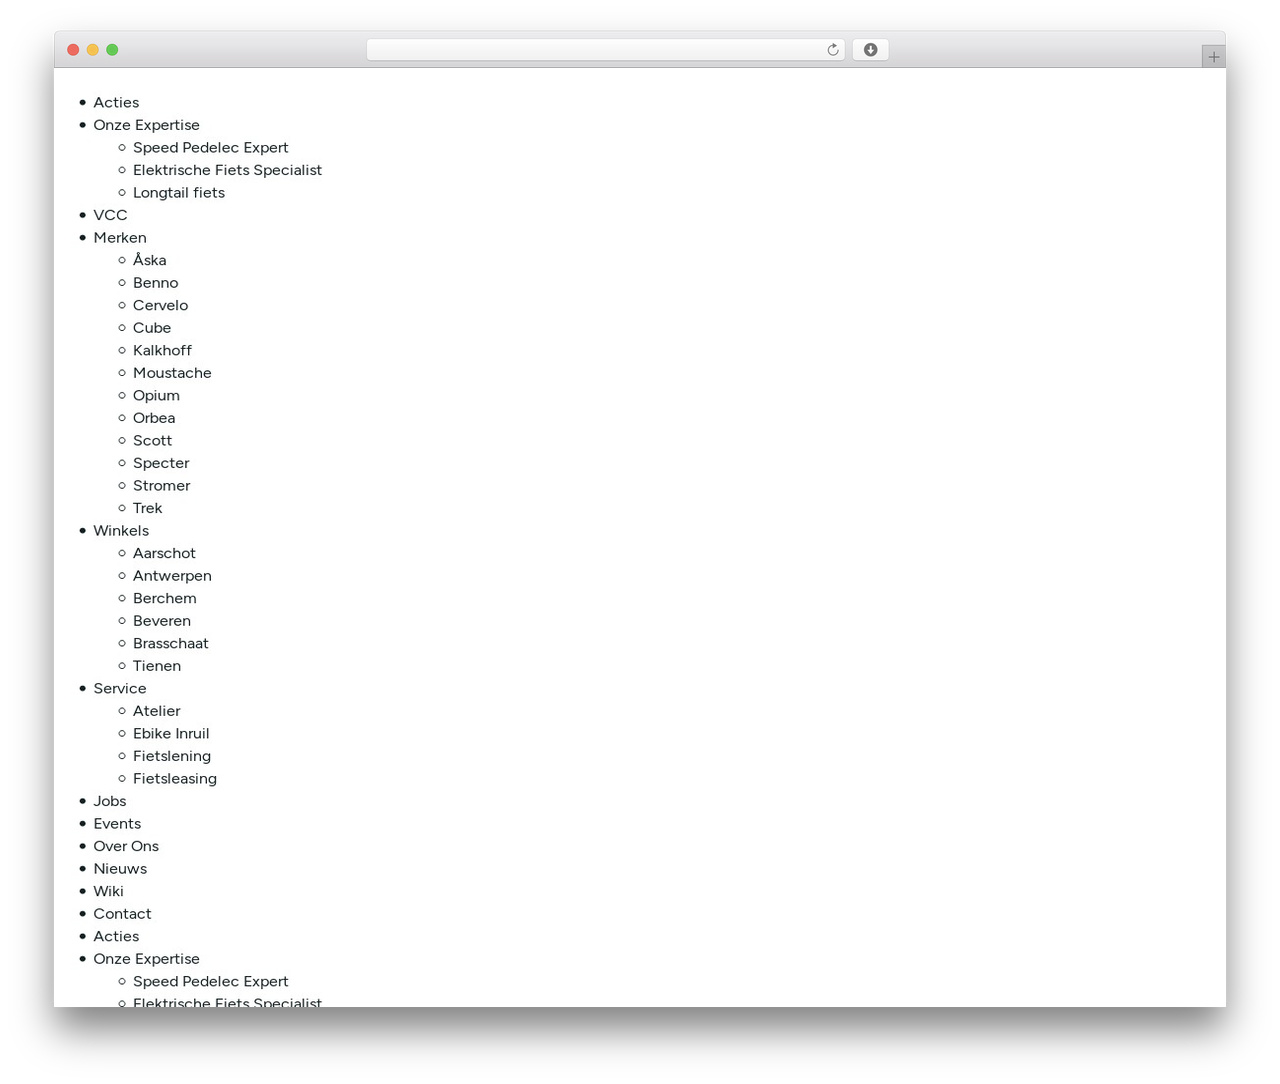Open the Kalkhoff brand page
Image resolution: width=1280 pixels, height=1084 pixels.
162,350
